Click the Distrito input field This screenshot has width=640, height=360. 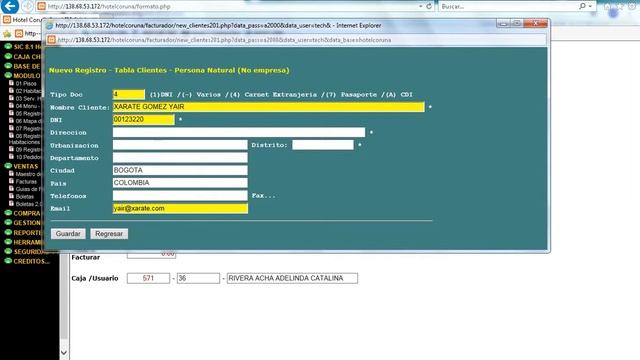click(323, 145)
